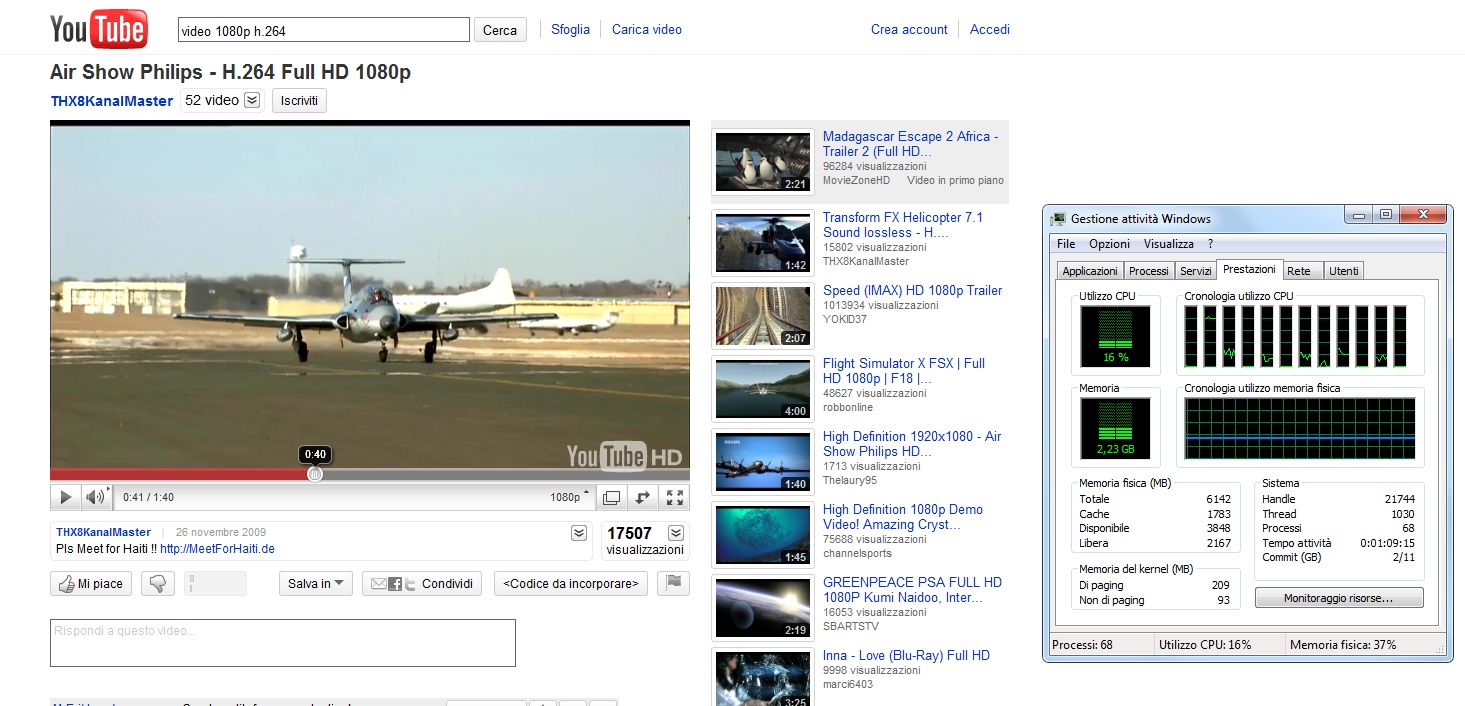Switch to the Processi tab in Task Manager
Viewport: 1465px width, 706px height.
click(x=1148, y=271)
